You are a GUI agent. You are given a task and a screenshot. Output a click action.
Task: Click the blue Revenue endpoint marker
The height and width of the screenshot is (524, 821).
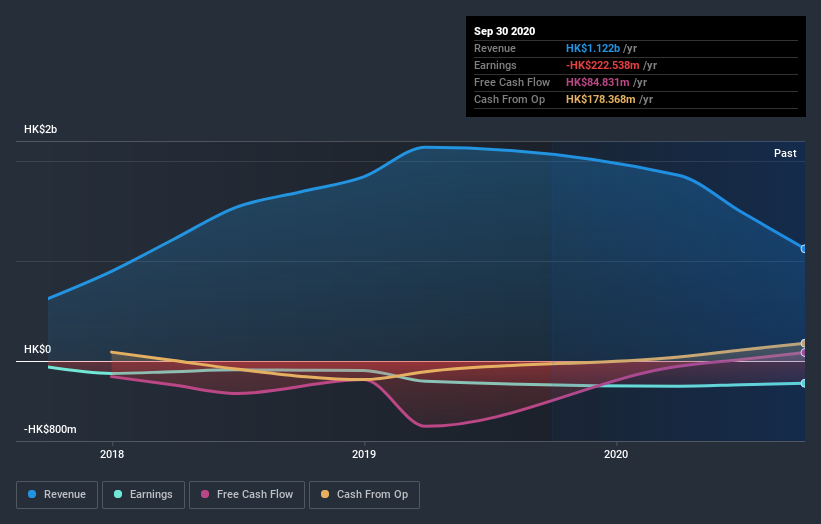pos(804,249)
